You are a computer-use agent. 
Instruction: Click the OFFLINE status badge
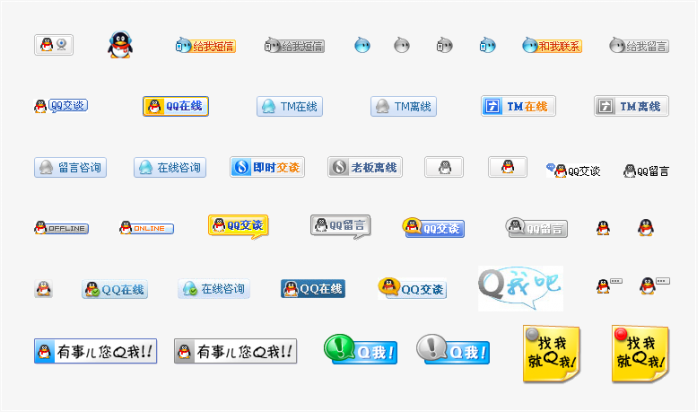[61, 228]
